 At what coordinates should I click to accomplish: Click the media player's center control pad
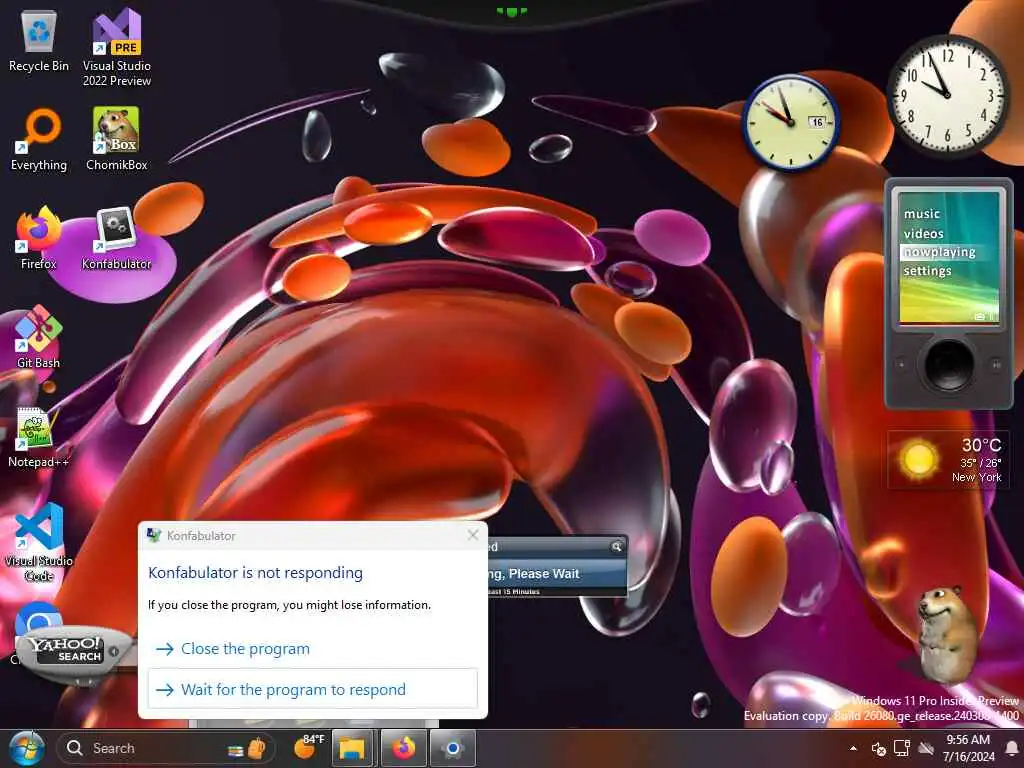[x=948, y=364]
